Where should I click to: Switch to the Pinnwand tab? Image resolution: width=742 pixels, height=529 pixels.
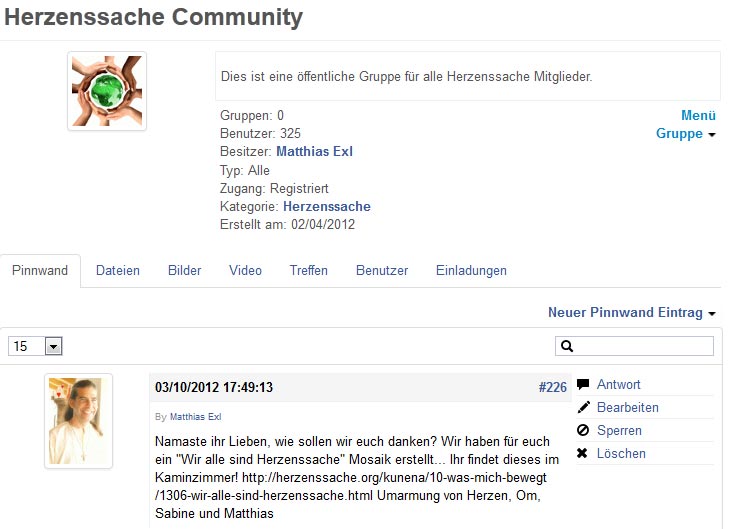40,271
